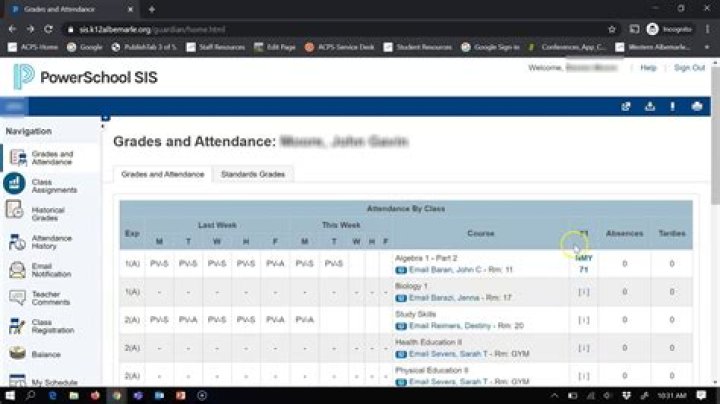Bookmark this page with the star icon
Viewport: 720px width, 404px height.
(612, 29)
